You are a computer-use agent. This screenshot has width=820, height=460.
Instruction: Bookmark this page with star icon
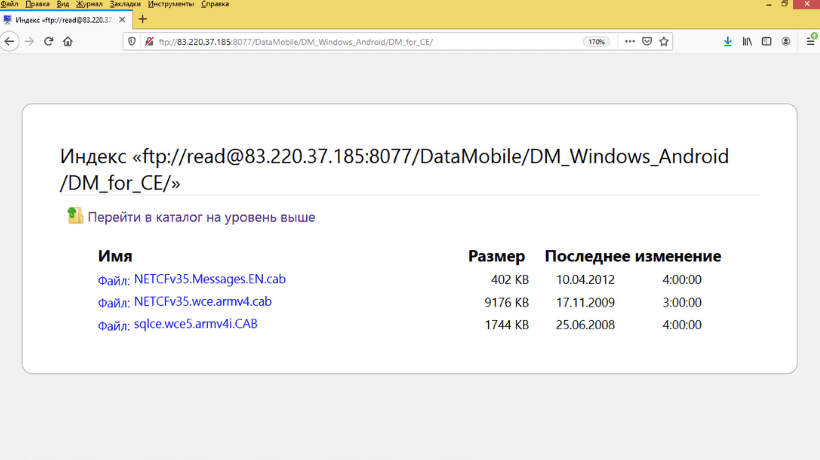[664, 41]
